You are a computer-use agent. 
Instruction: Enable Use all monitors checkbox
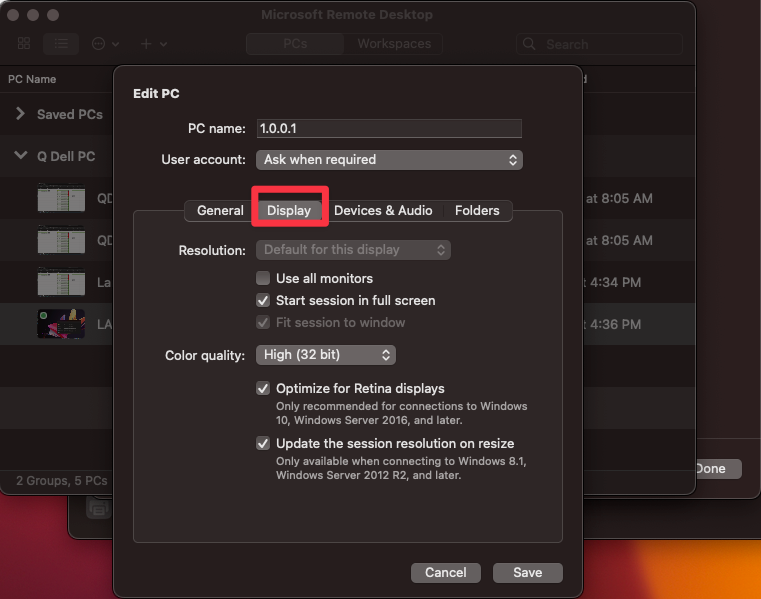263,278
